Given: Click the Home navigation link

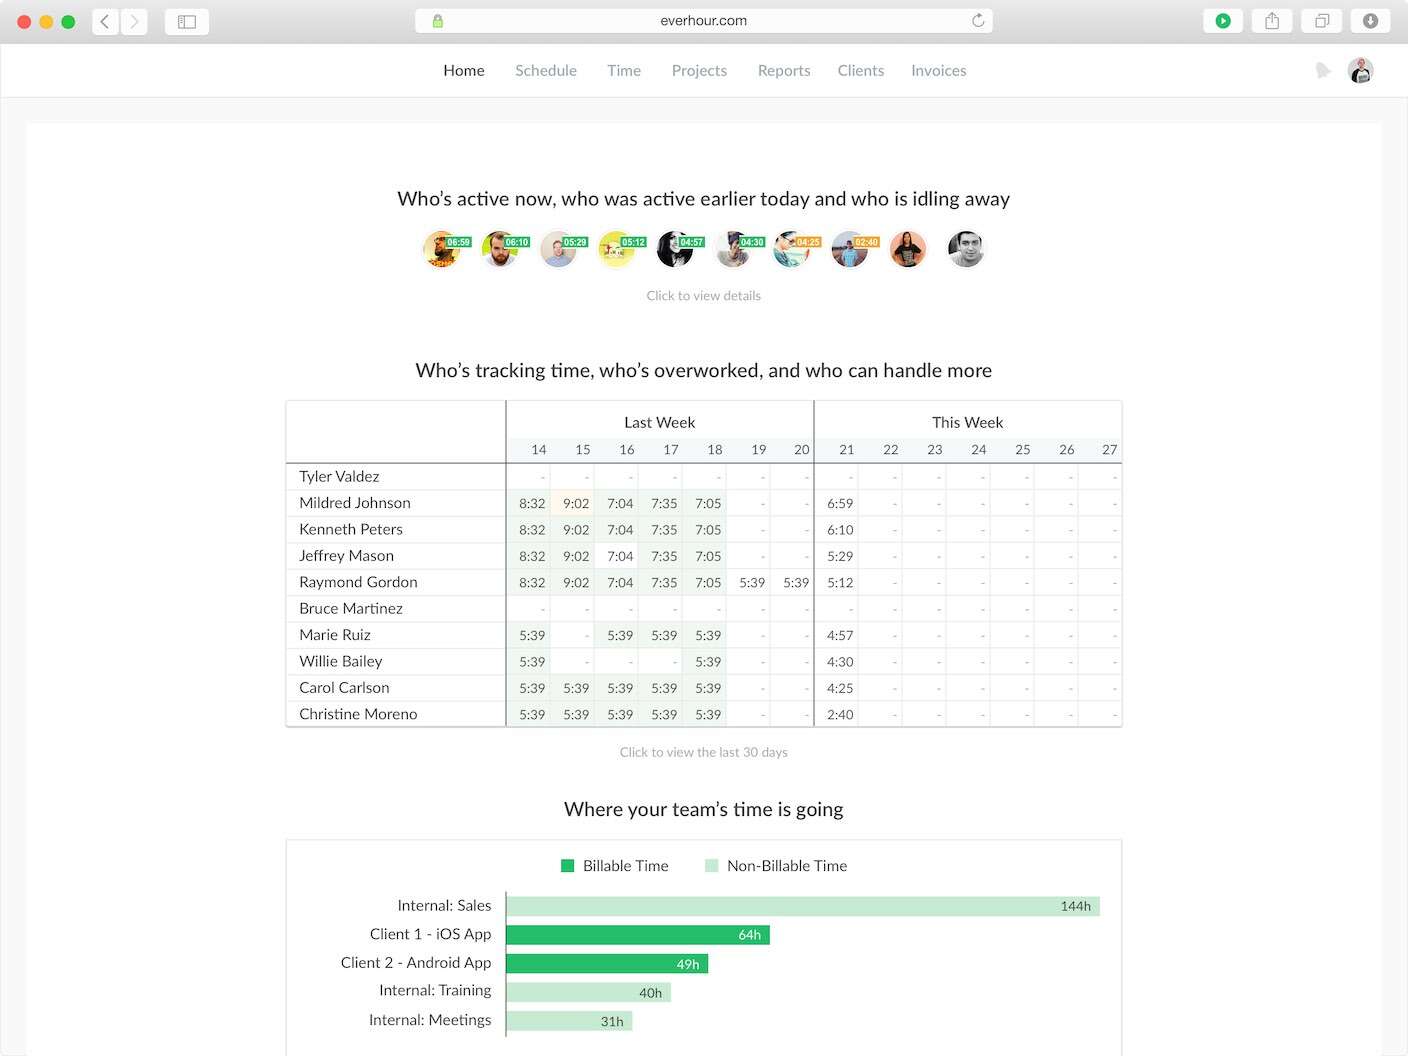Looking at the screenshot, I should 463,70.
